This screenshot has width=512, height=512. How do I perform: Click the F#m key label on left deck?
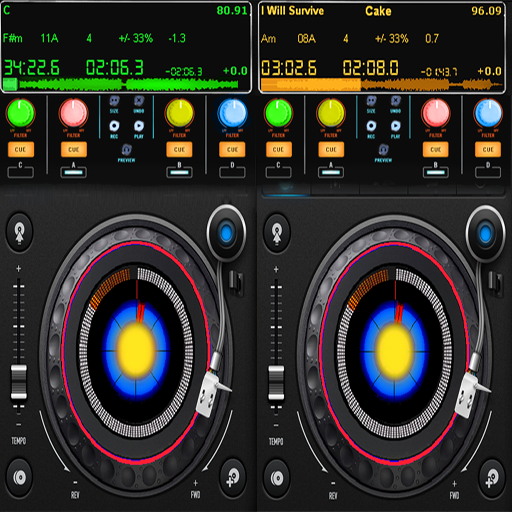point(13,38)
